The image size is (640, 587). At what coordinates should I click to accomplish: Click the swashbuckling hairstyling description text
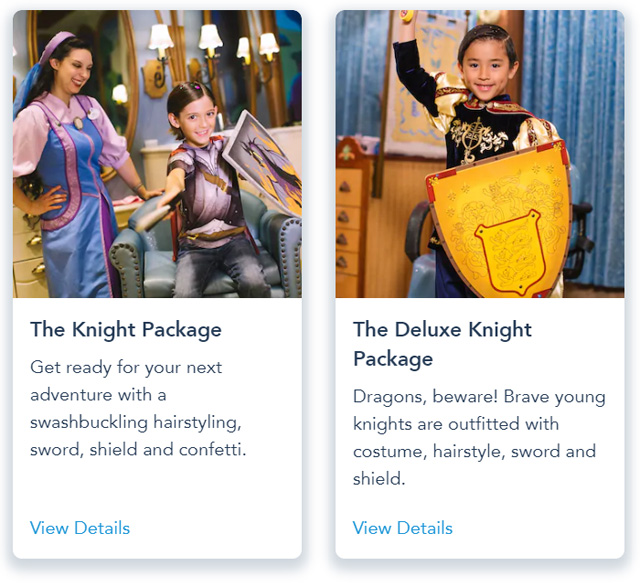(x=138, y=408)
